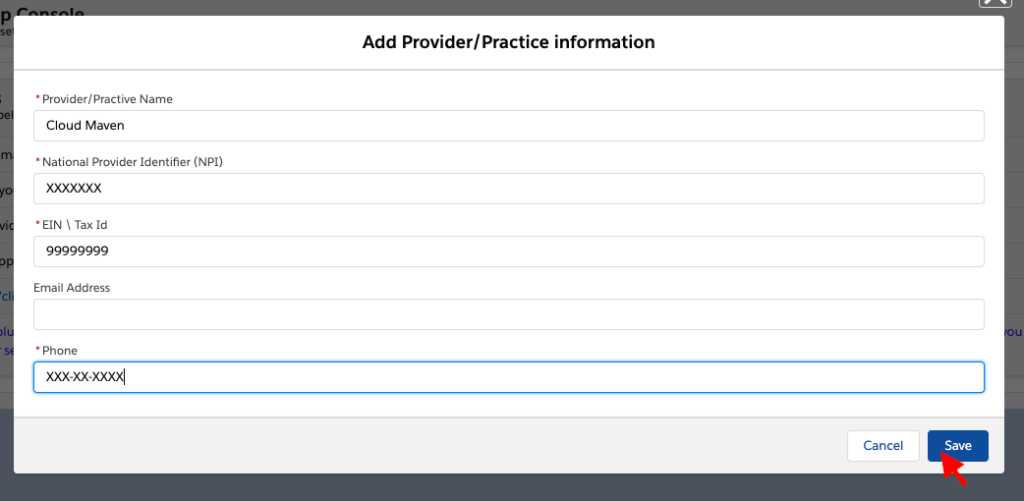Click the Save button
The width and height of the screenshot is (1024, 501).
pyautogui.click(x=957, y=446)
